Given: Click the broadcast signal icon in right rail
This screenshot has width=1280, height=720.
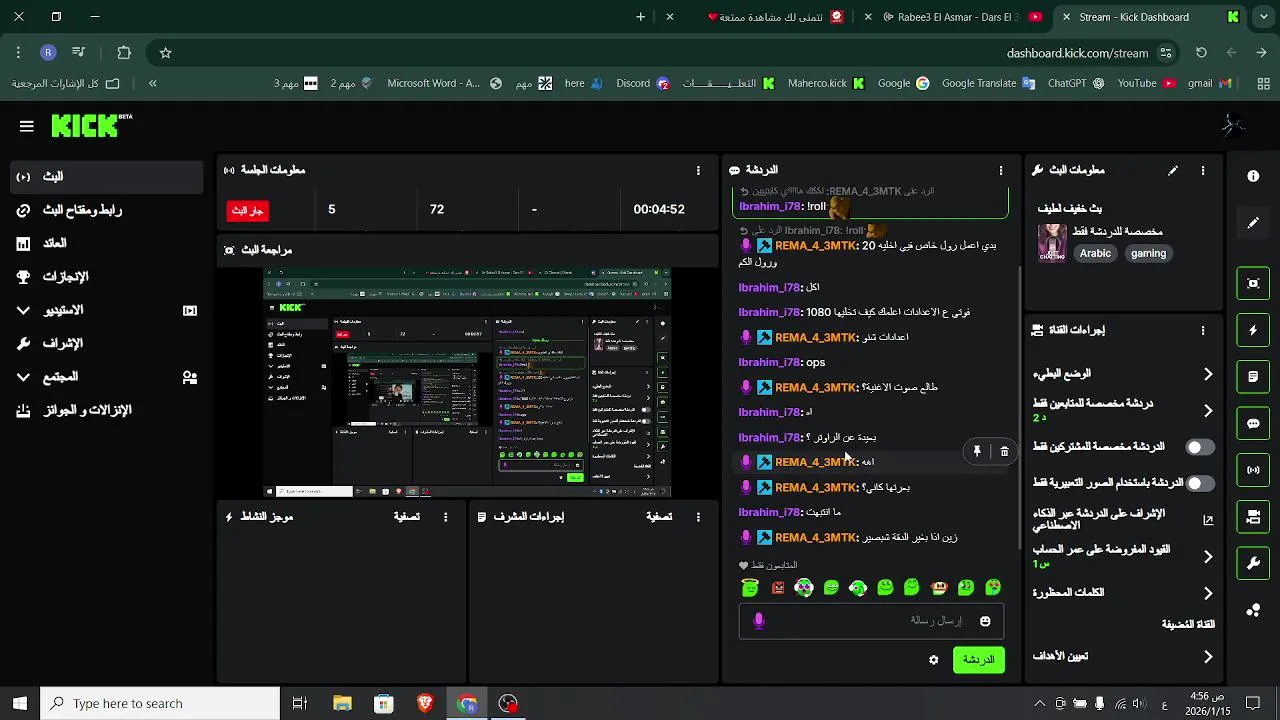Looking at the screenshot, I should pos(1253,470).
